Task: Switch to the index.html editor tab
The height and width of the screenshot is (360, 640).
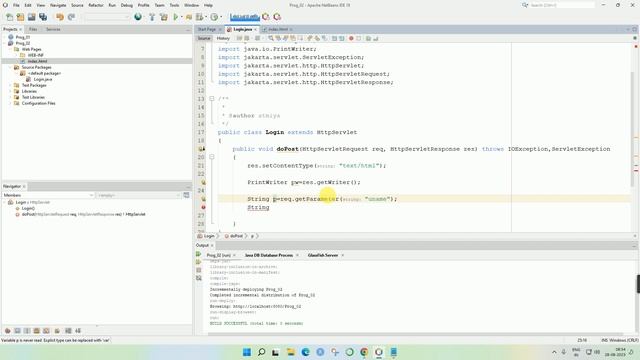Action: 278,29
